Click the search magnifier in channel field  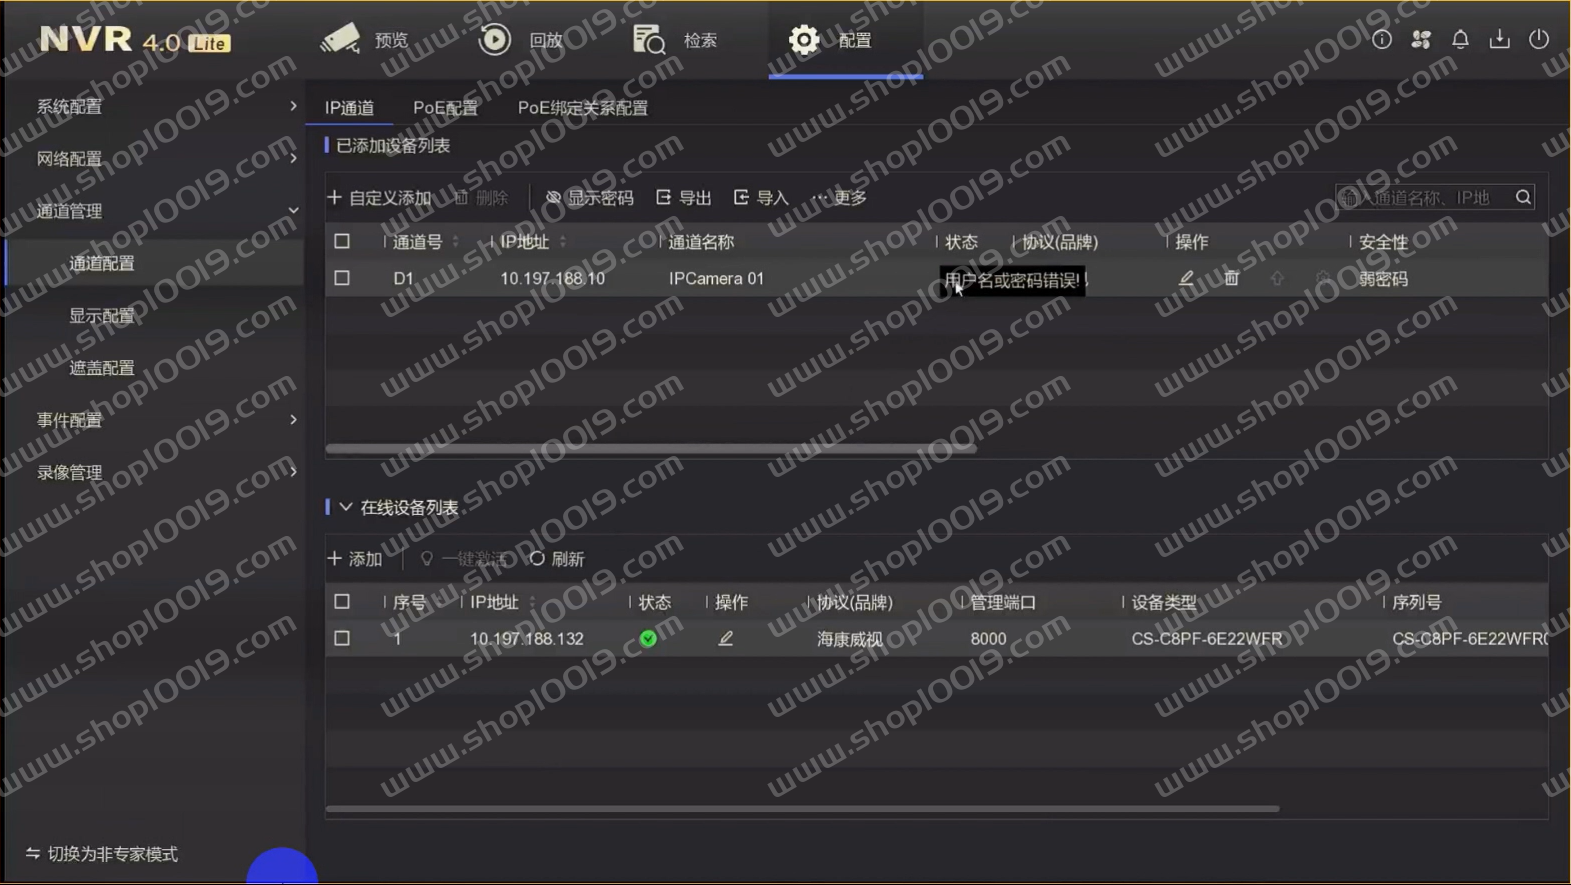point(1523,197)
